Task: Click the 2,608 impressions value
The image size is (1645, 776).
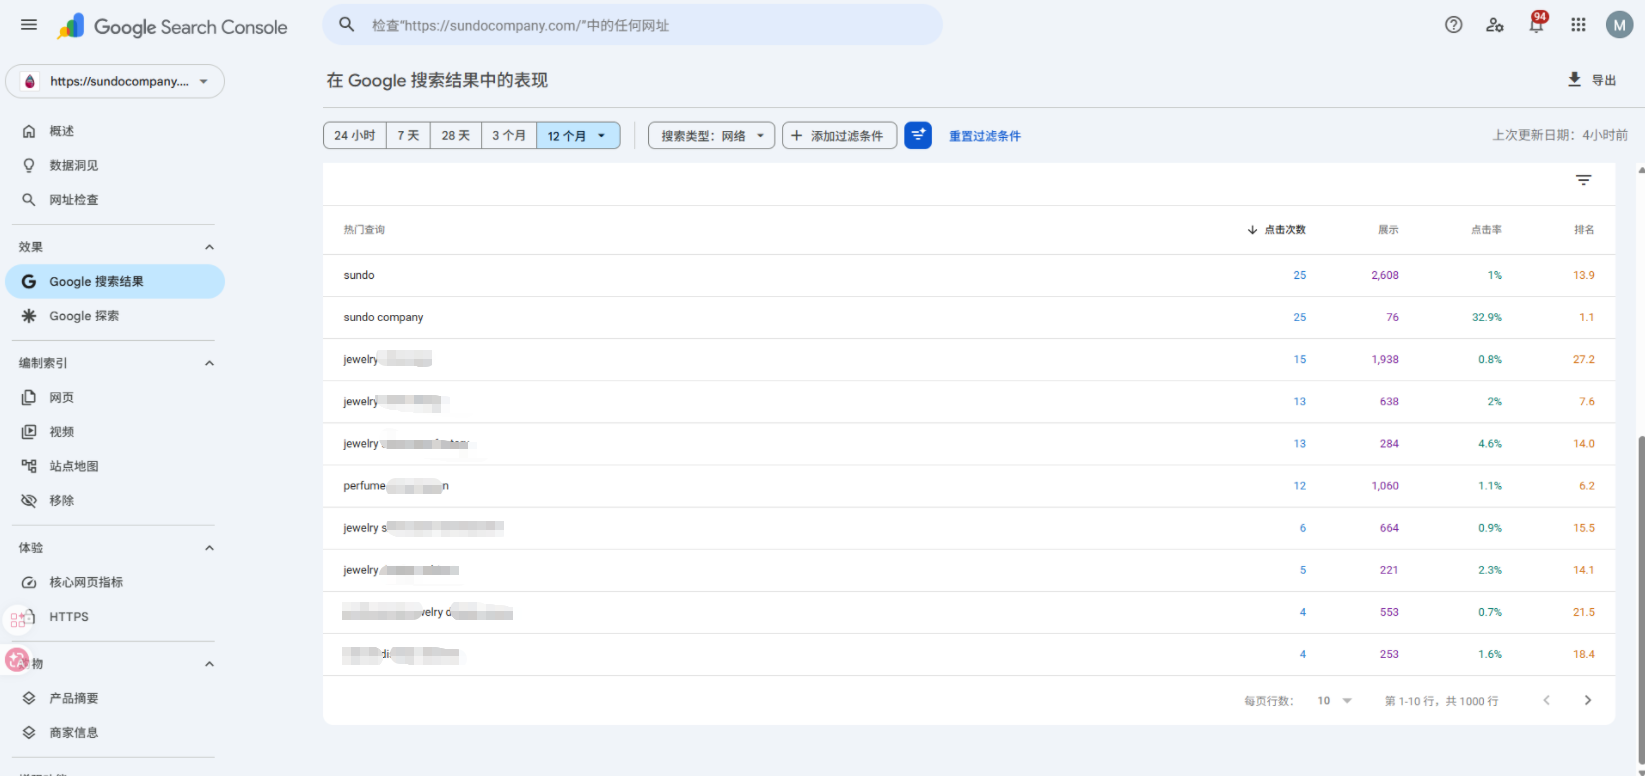Action: 1385,275
